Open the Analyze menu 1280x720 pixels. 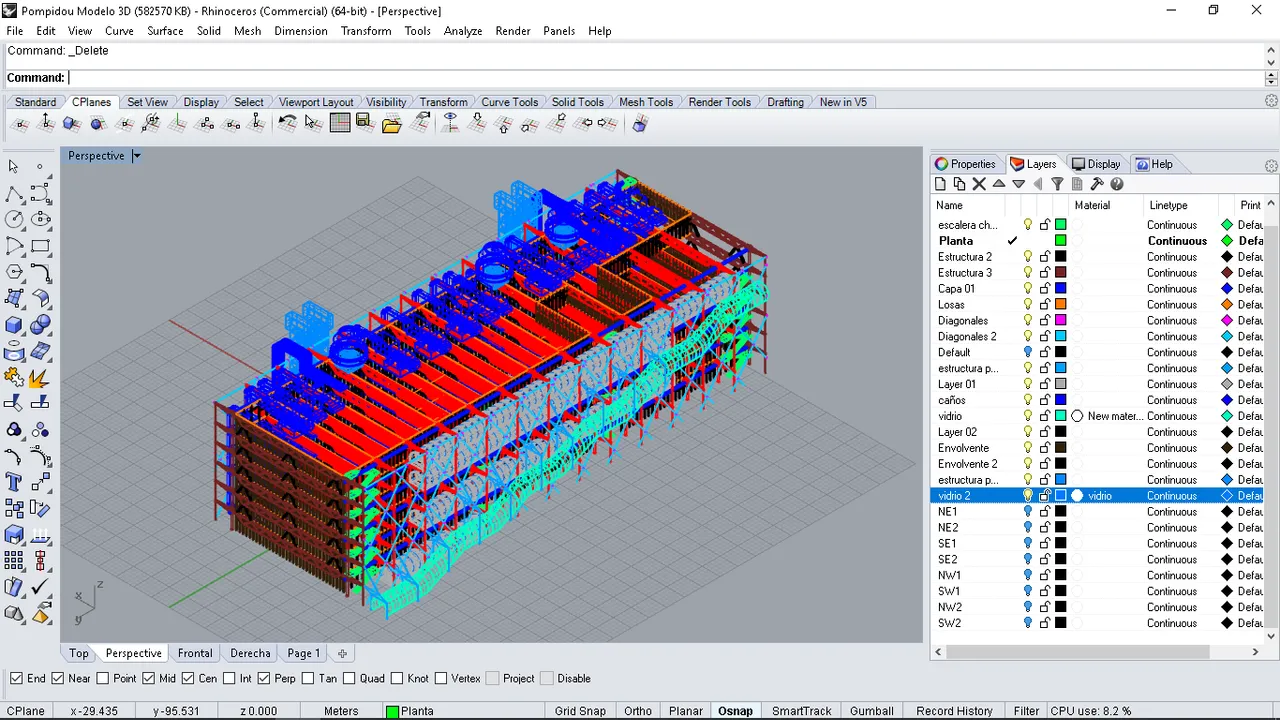coord(463,31)
